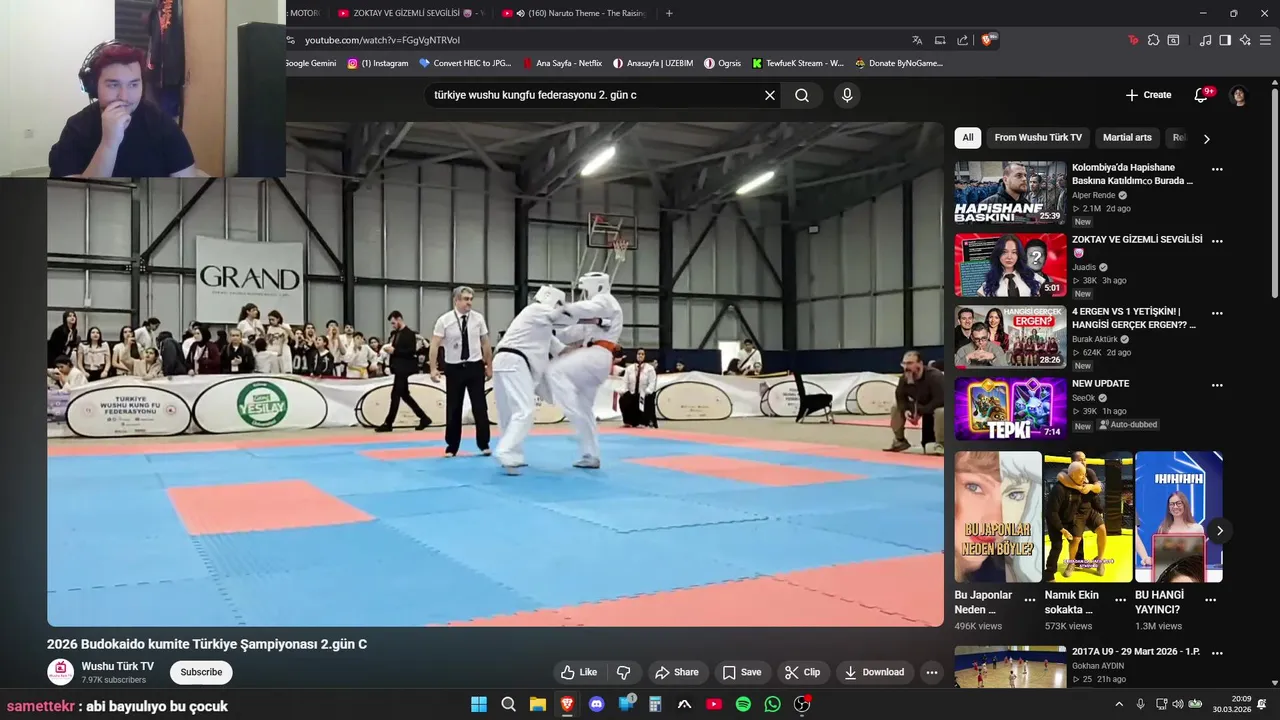The image size is (1280, 720).
Task: Click inside the YouTube search field
Action: (594, 95)
